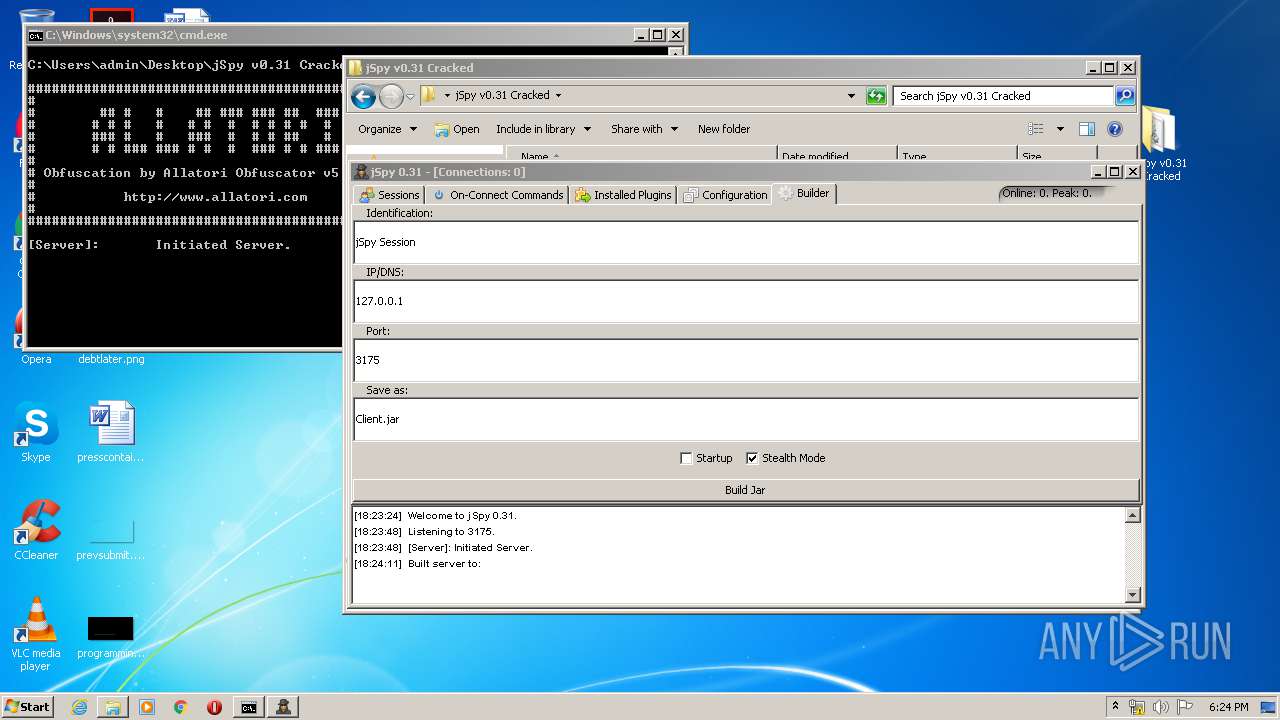Image resolution: width=1280 pixels, height=720 pixels.
Task: Click the Build Jar button
Action: pos(746,490)
